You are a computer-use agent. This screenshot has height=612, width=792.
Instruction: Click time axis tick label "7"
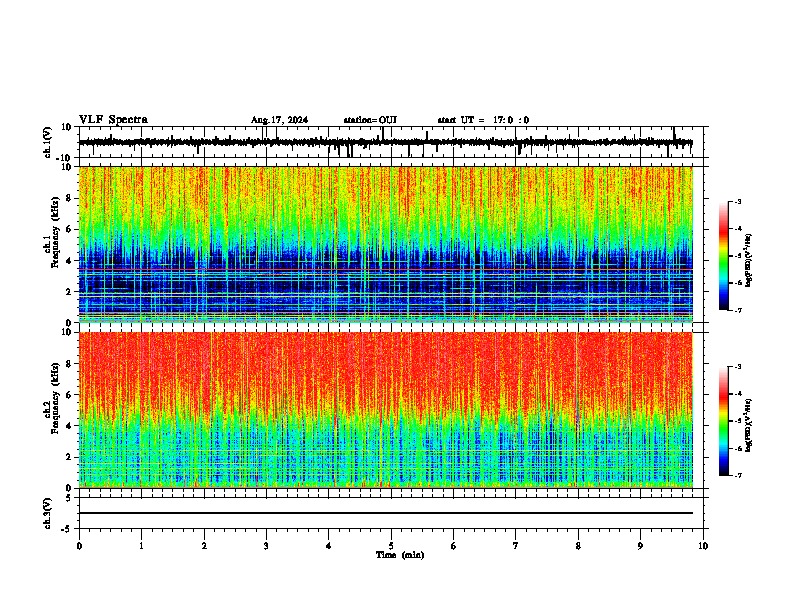click(x=516, y=546)
